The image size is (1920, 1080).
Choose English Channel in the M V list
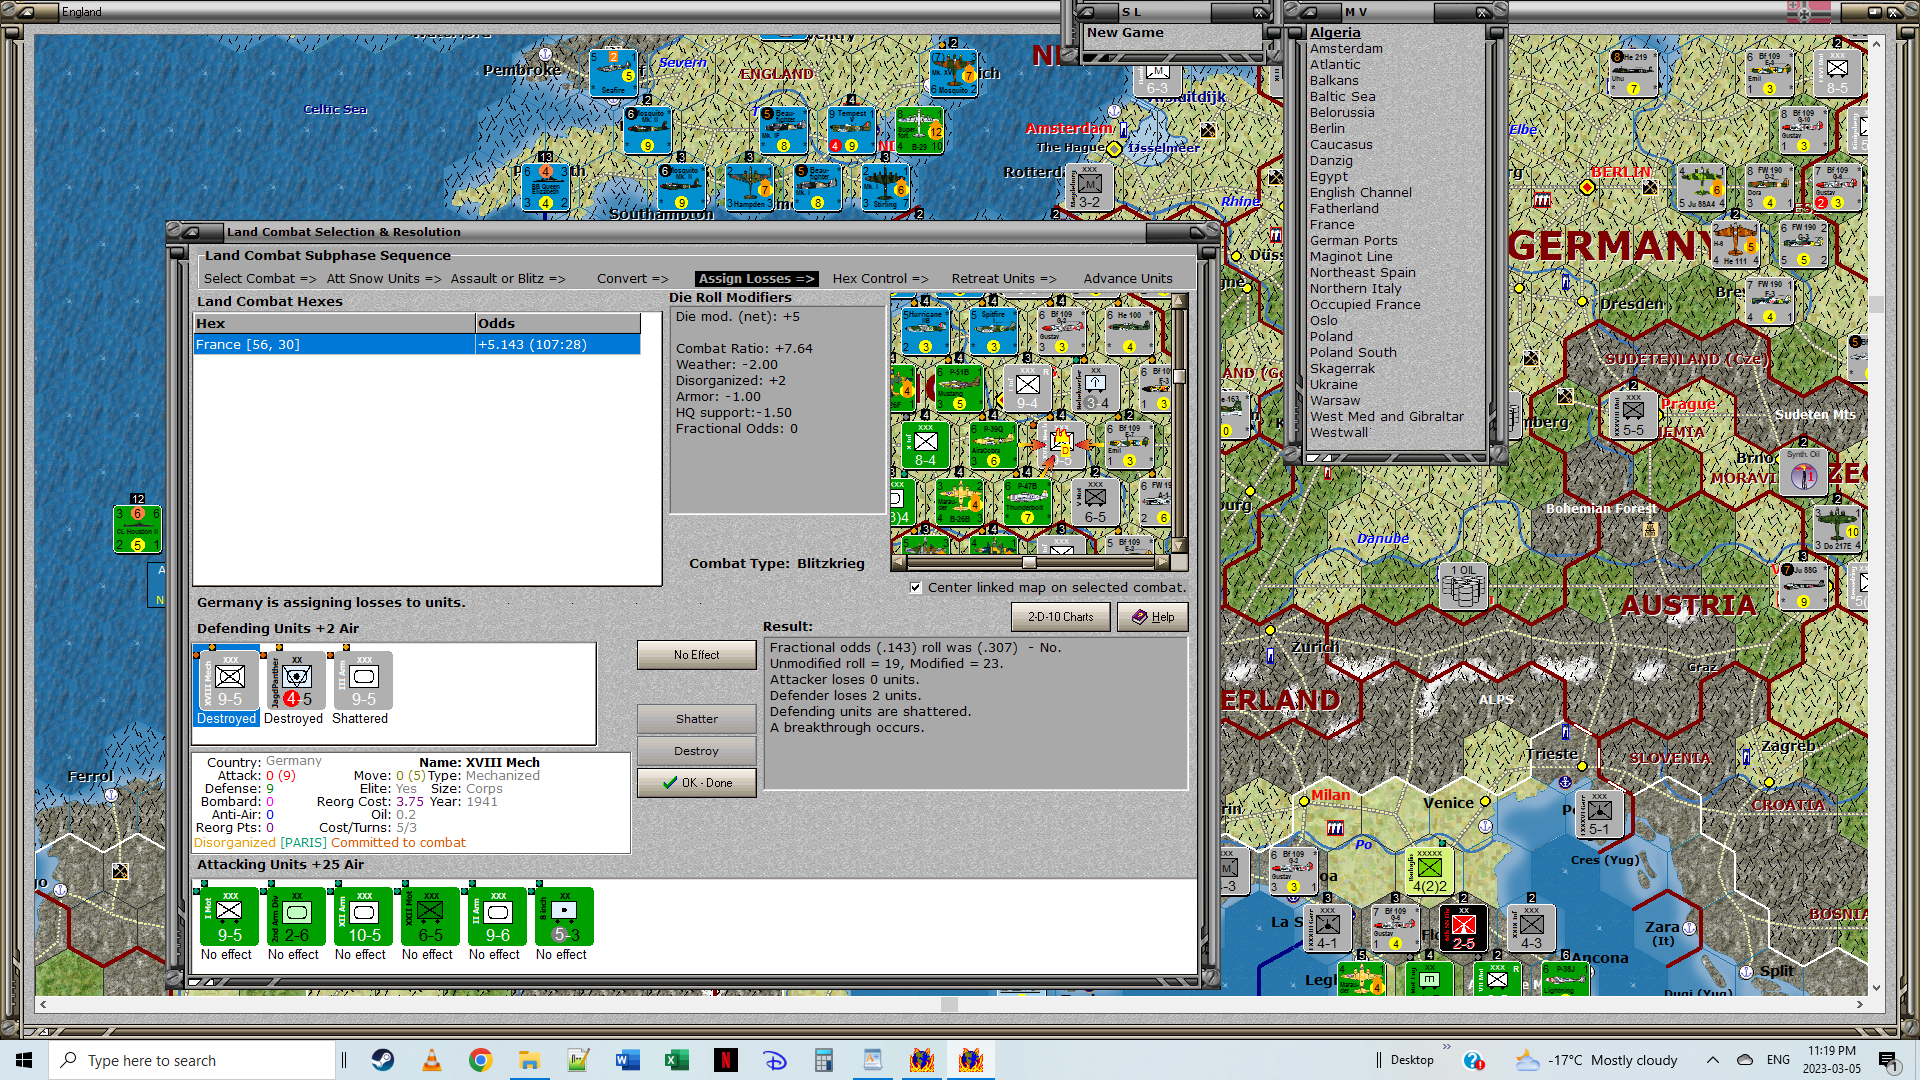1361,193
